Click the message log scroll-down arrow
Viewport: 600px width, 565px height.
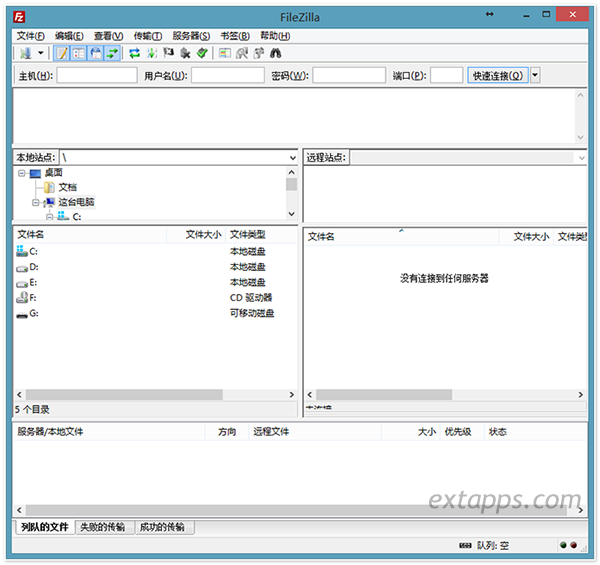point(580,137)
